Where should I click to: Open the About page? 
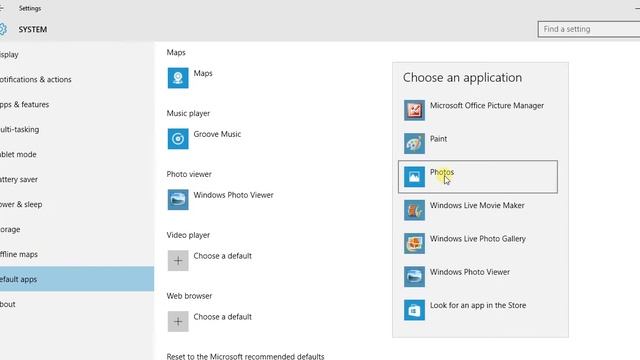coord(77,304)
